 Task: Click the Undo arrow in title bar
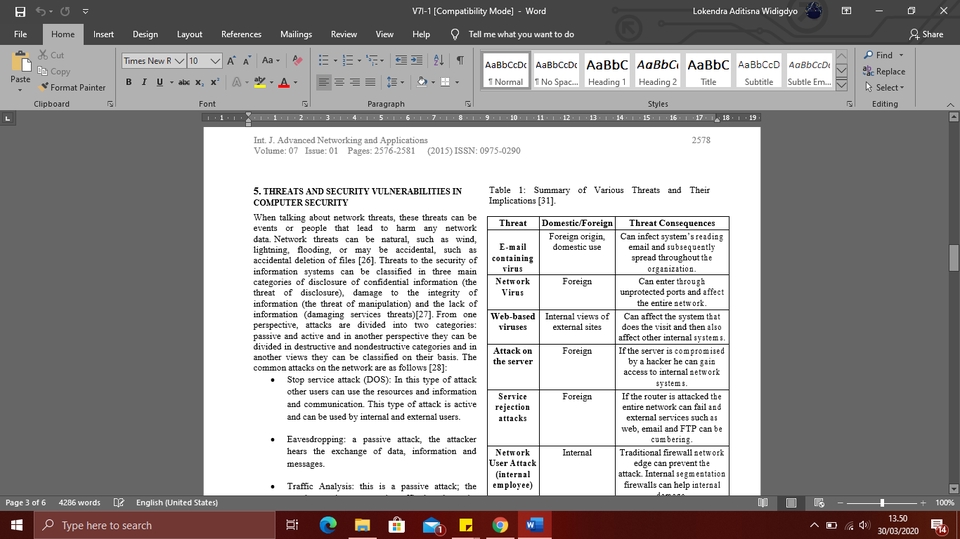click(x=40, y=11)
